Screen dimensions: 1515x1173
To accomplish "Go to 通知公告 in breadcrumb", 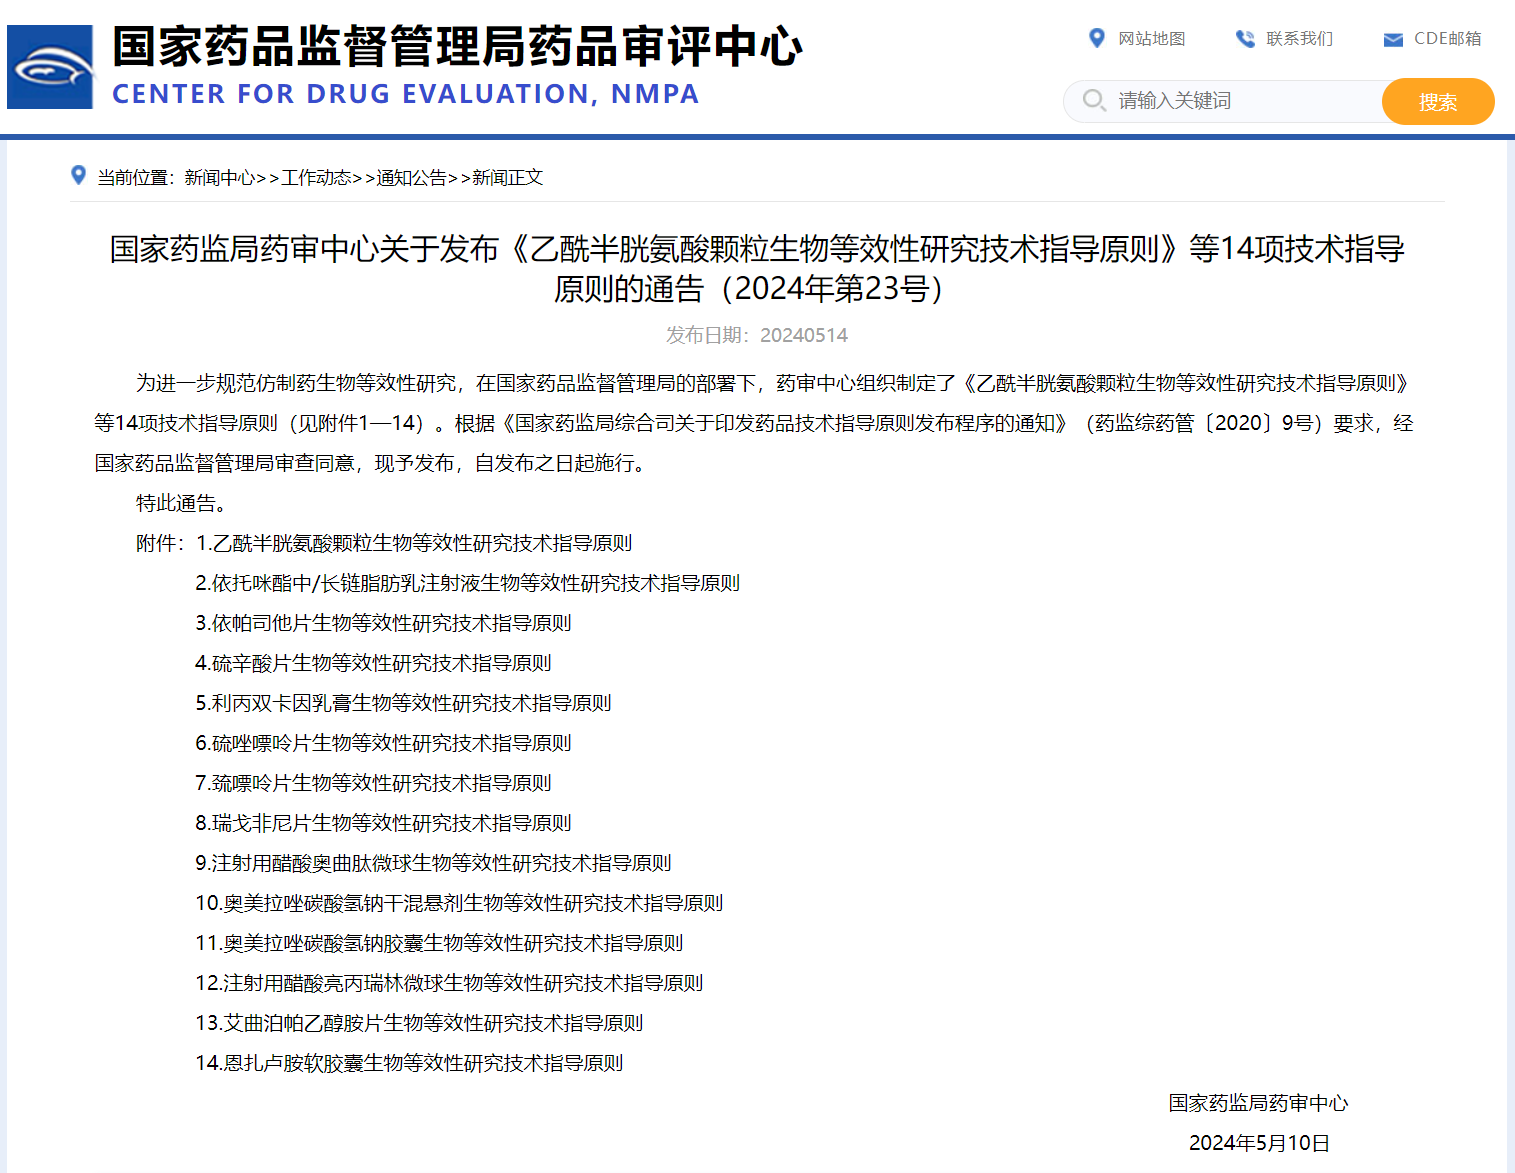I will pos(411,178).
